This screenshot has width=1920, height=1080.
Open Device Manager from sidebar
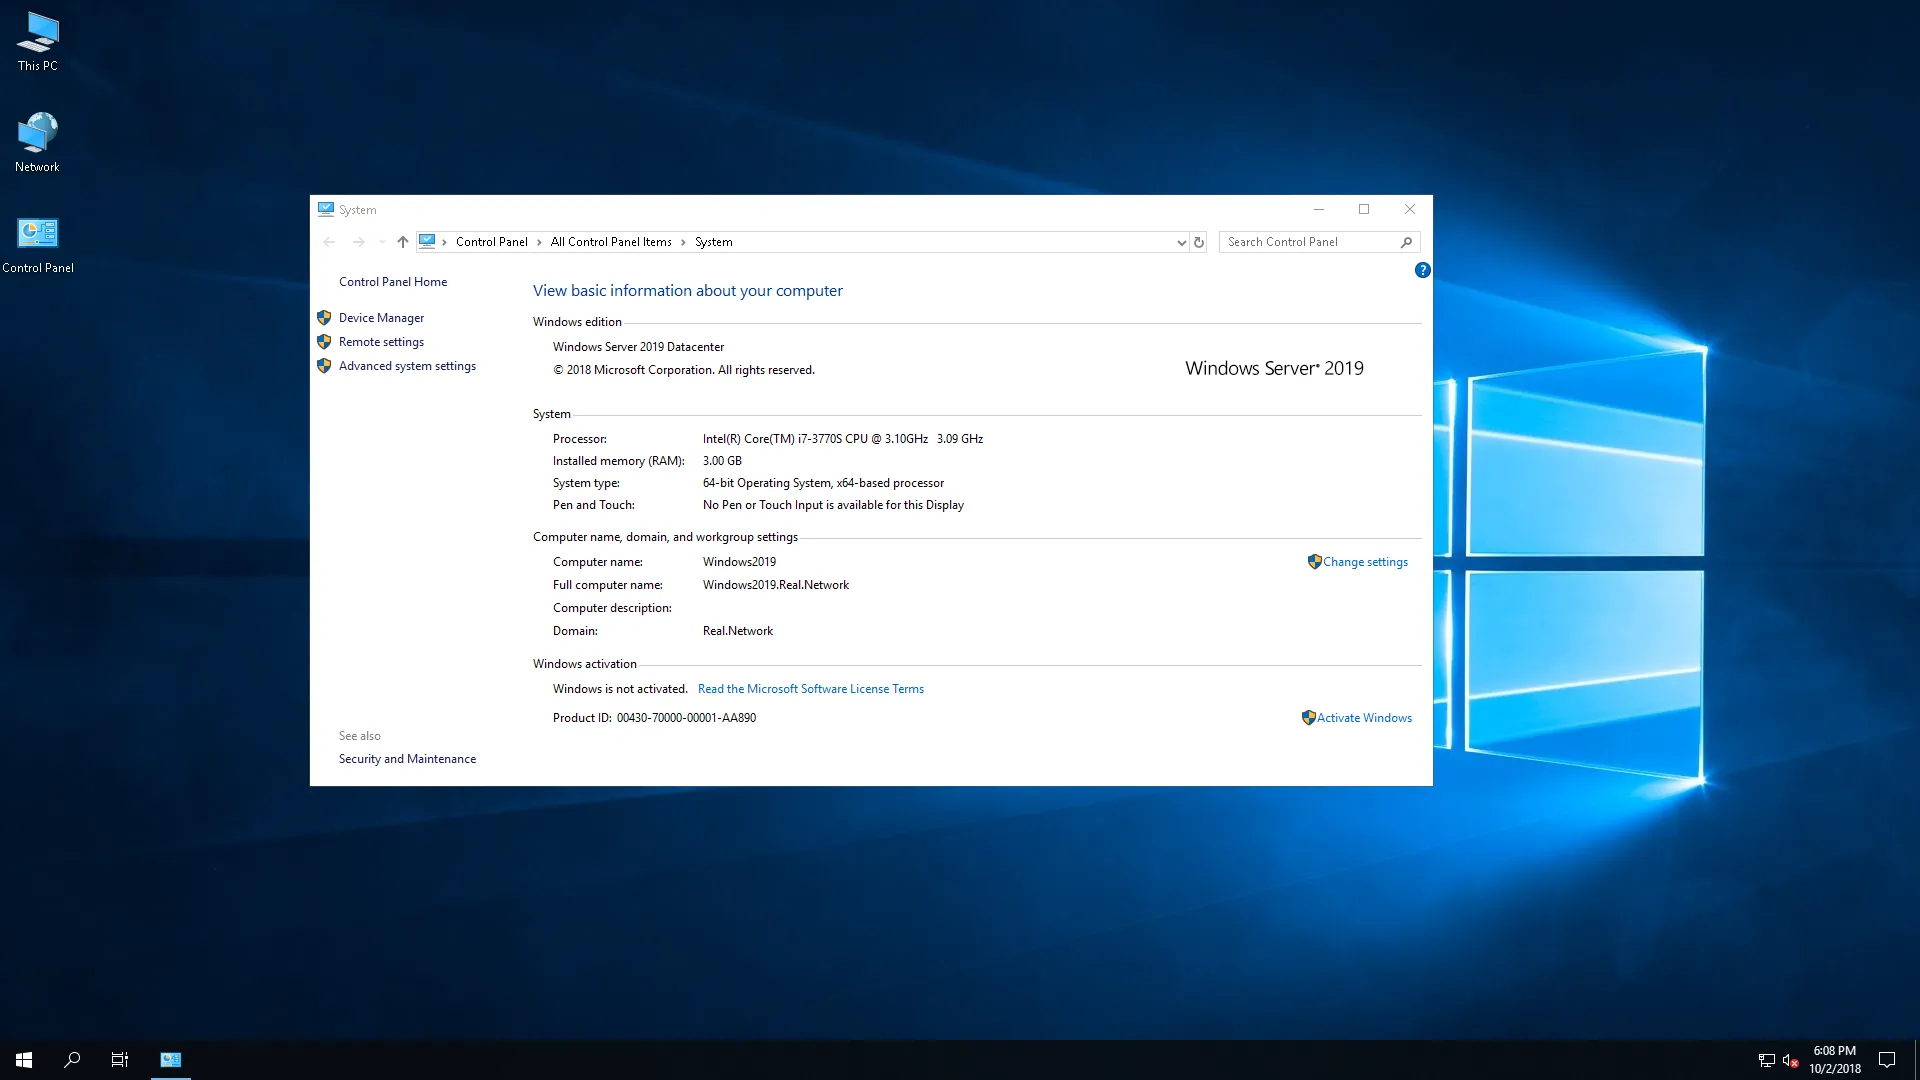pos(380,316)
